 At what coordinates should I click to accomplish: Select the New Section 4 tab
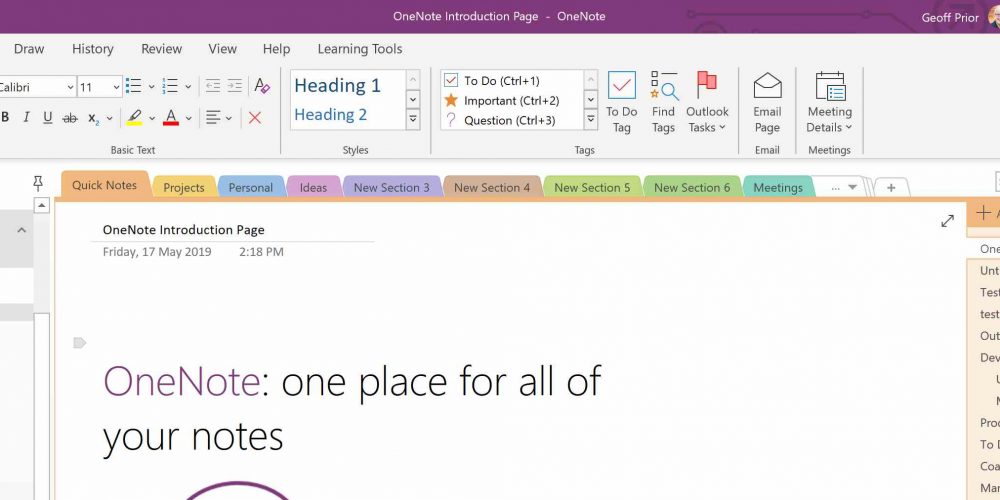(x=492, y=188)
